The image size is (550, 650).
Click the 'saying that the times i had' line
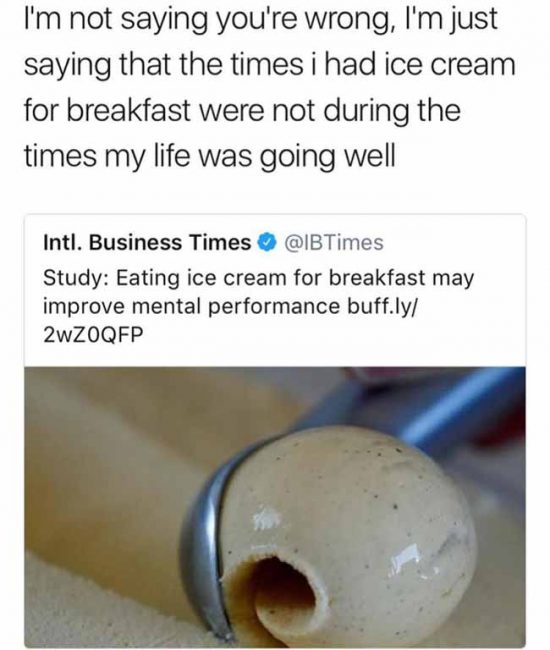(270, 65)
